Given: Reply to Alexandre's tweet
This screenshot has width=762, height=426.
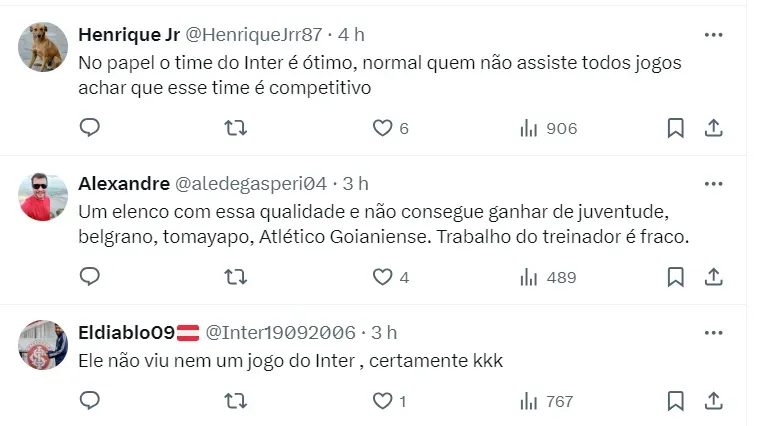Looking at the screenshot, I should [89, 277].
